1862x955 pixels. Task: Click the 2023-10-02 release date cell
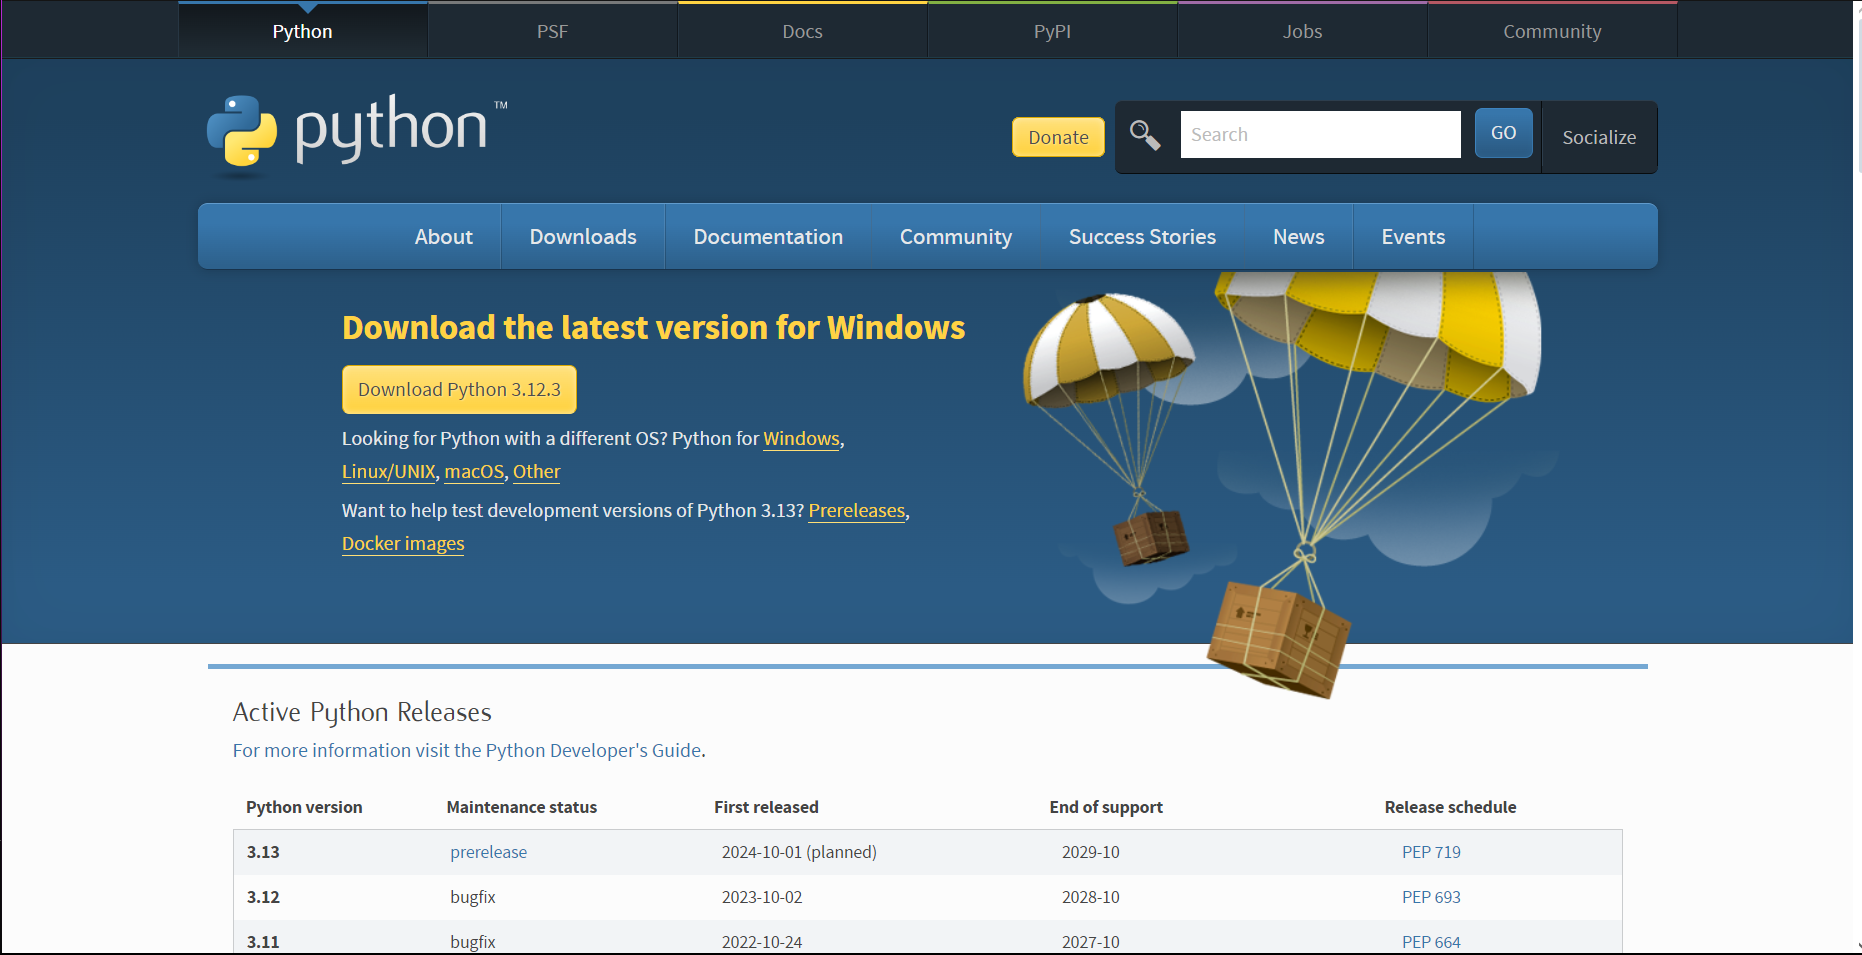point(762,897)
